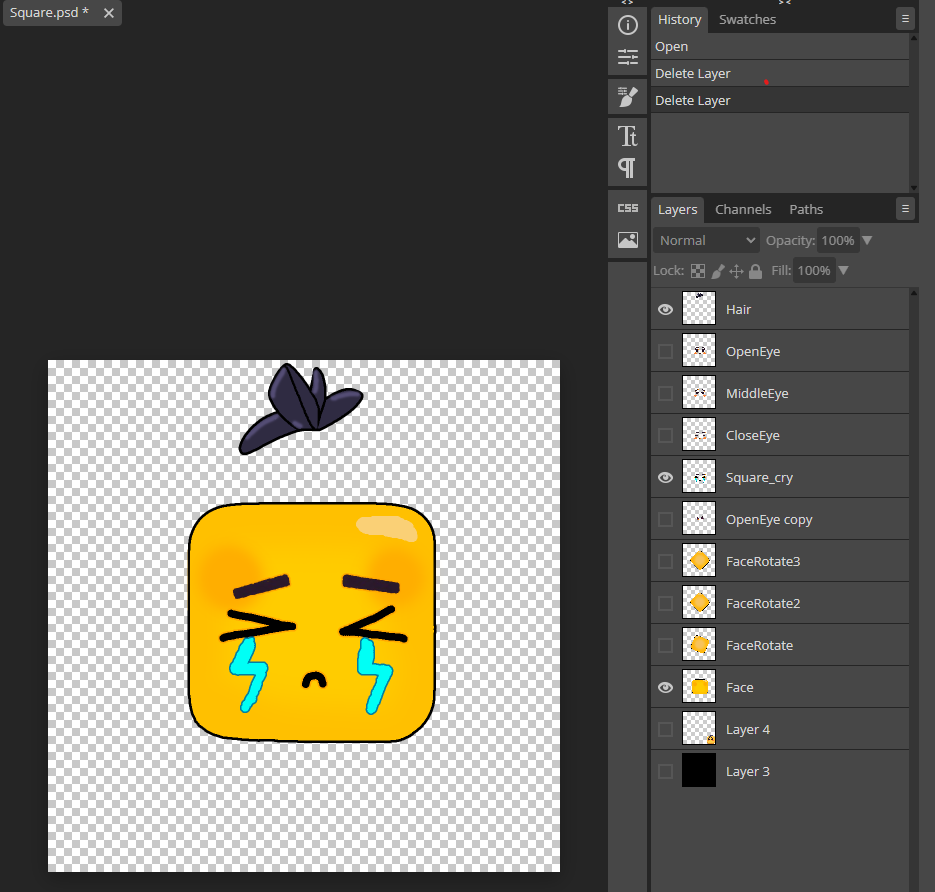Image resolution: width=935 pixels, height=892 pixels.
Task: Show Layer 3 visibility
Action: 665,772
